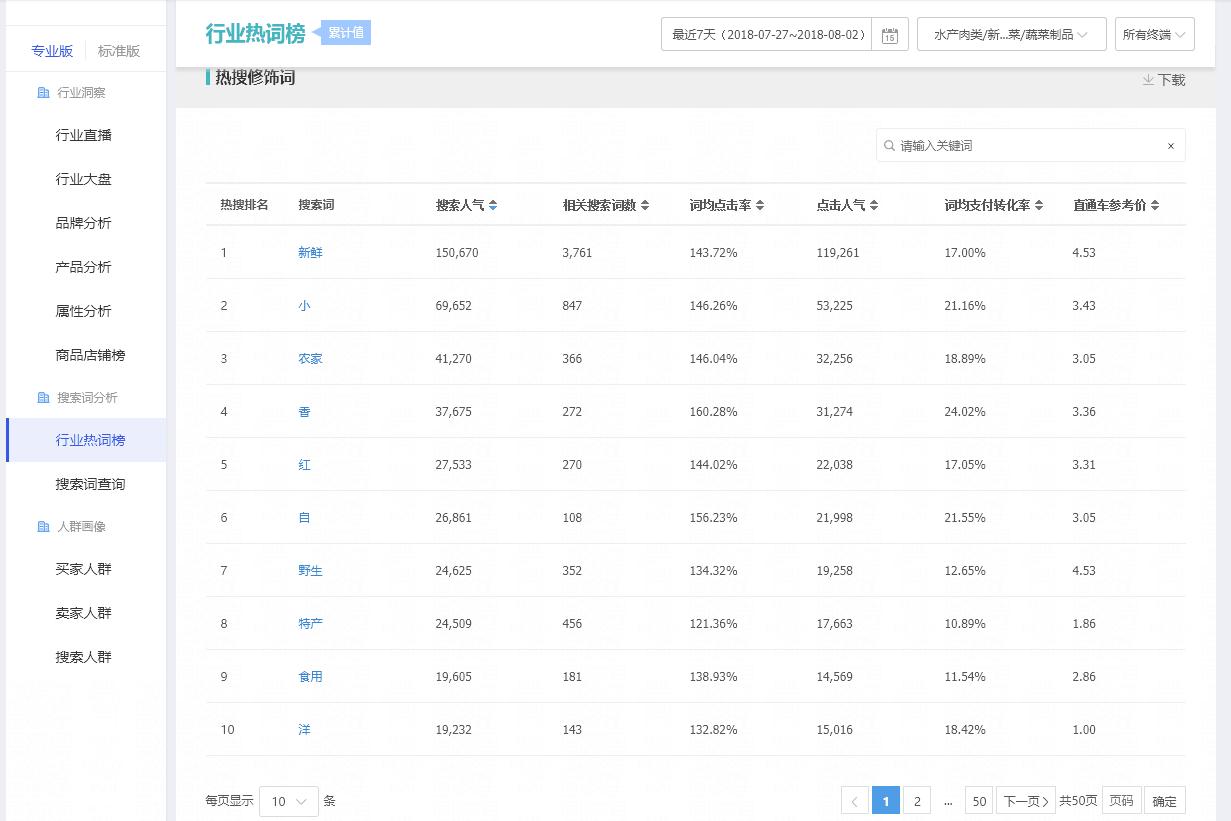Open 搜索人群 in sidebar
The image size is (1231, 821).
point(84,657)
